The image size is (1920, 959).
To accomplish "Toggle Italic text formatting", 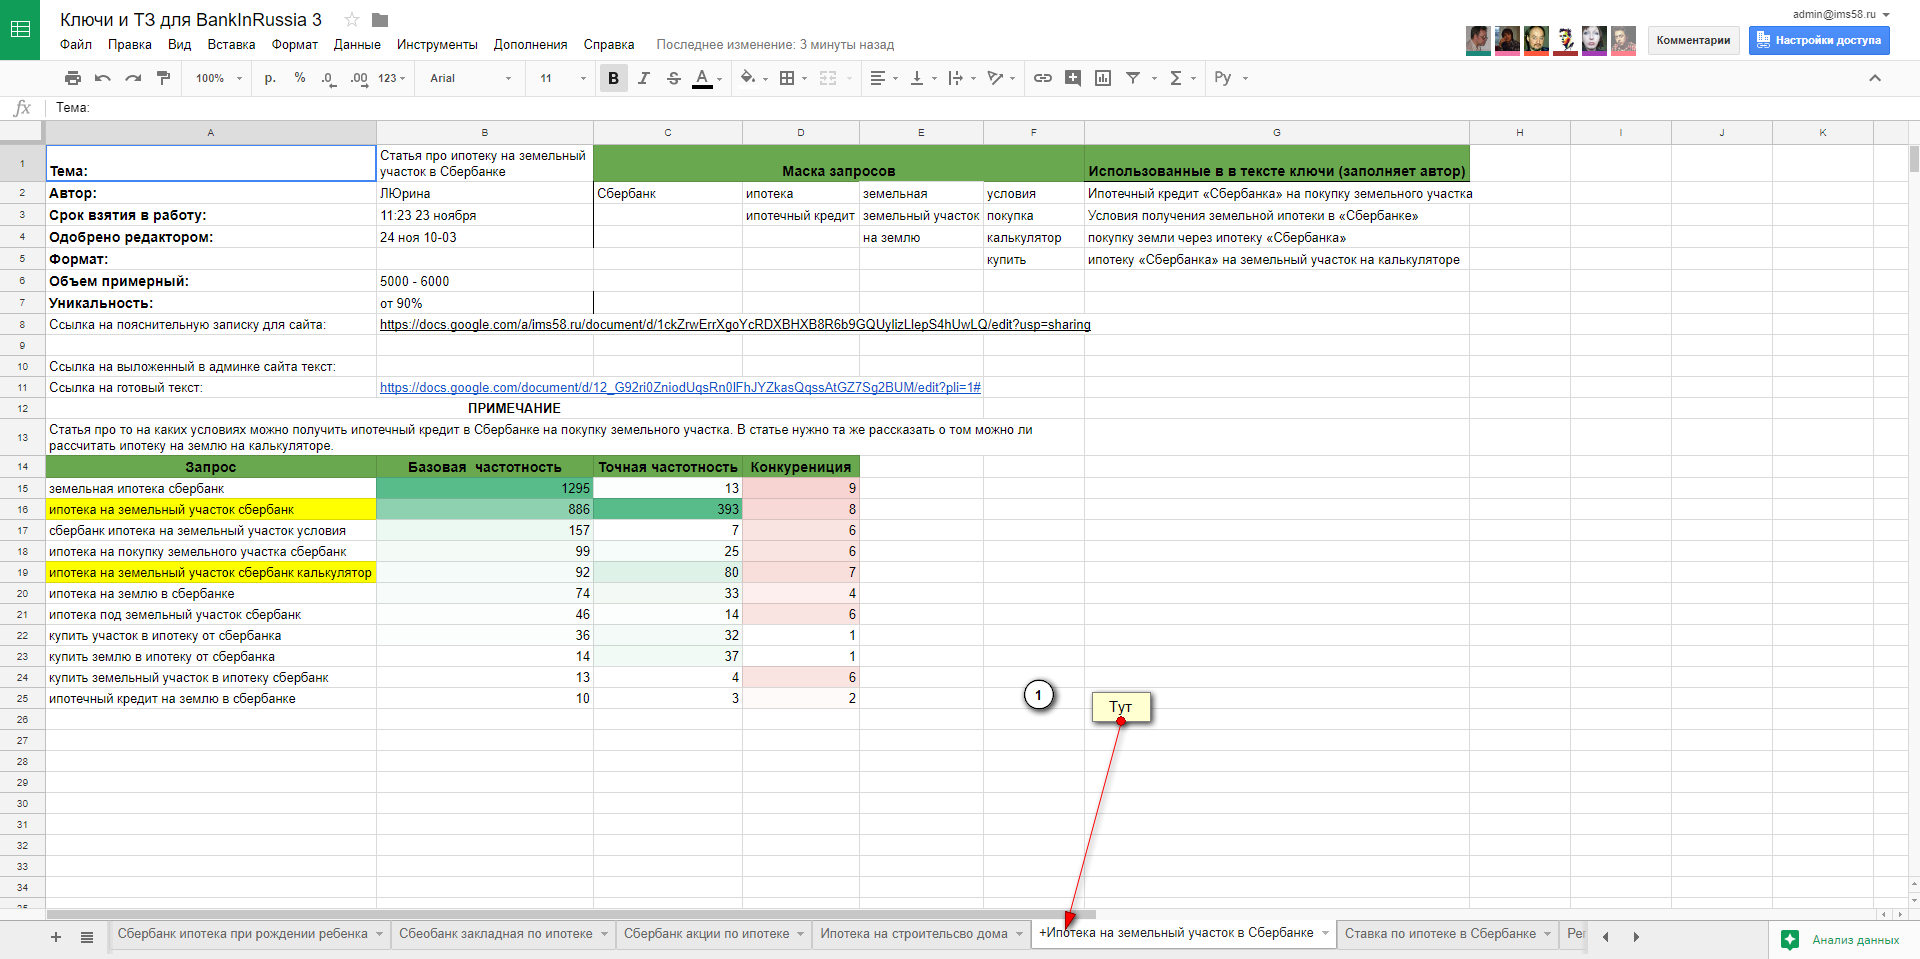I will [x=643, y=78].
